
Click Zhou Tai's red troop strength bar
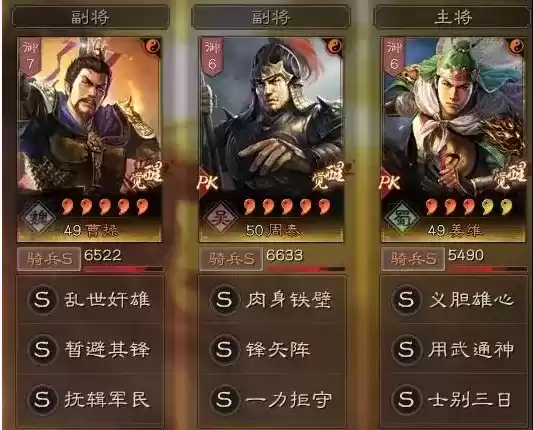click(305, 269)
